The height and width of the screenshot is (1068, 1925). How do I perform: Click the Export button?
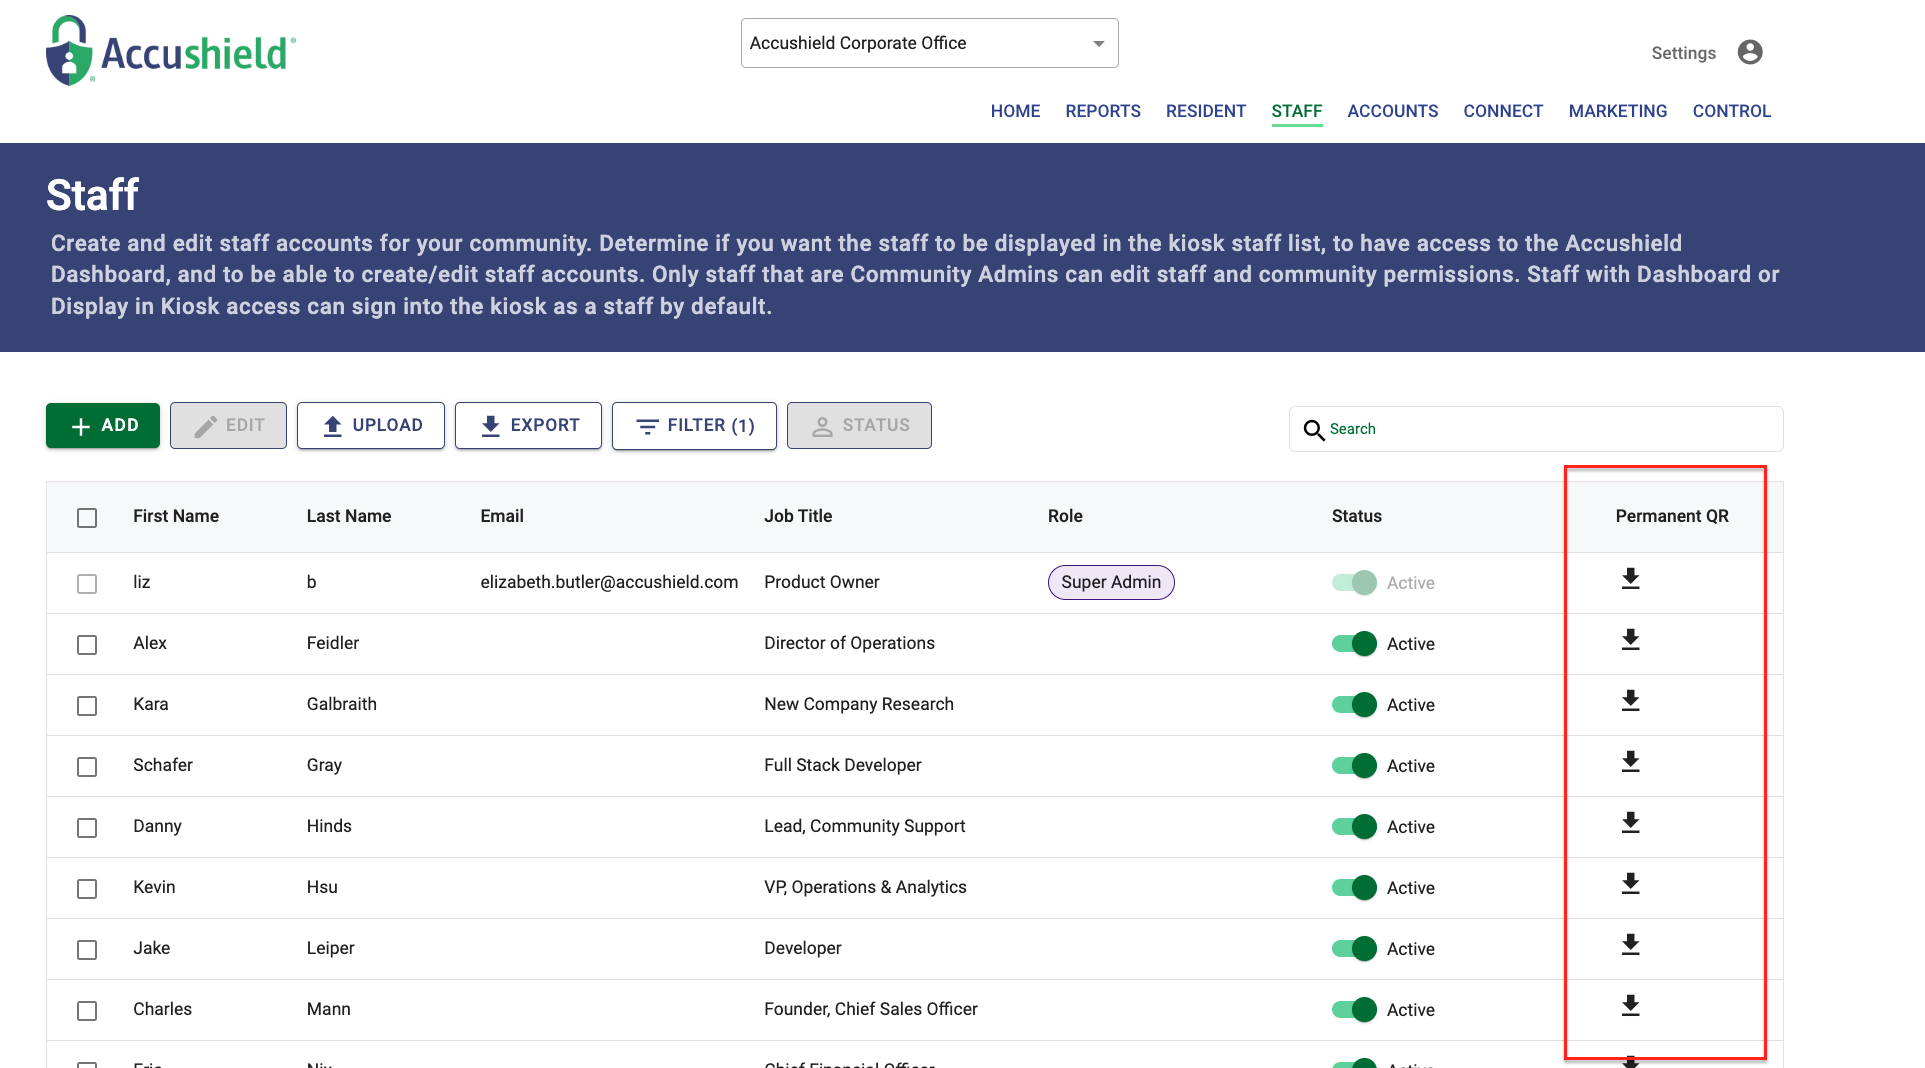pyautogui.click(x=528, y=426)
